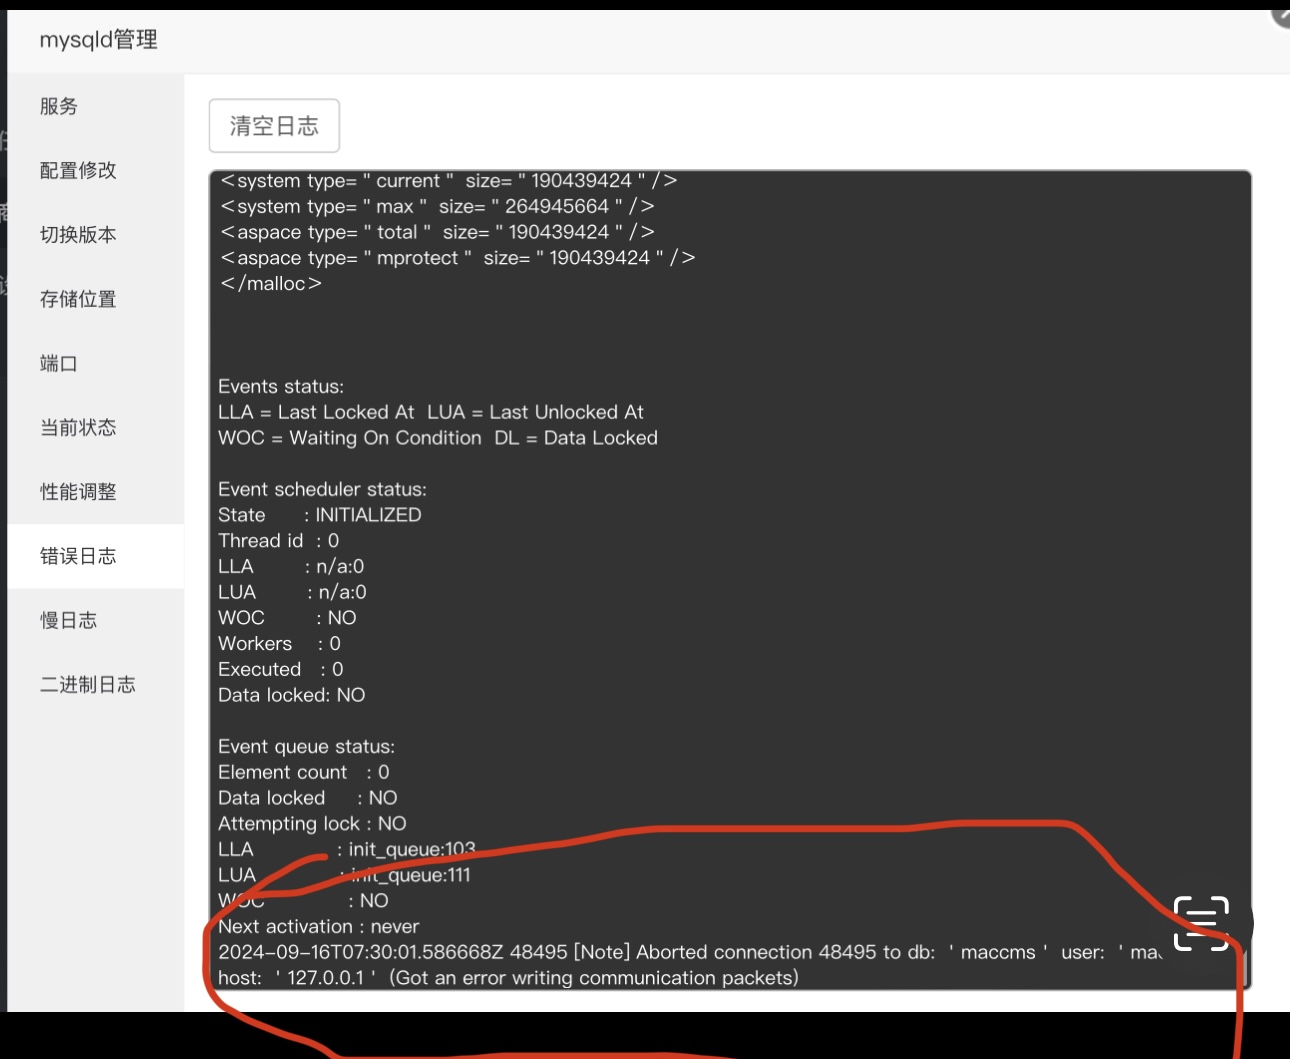
Task: Click the 'WOC = Waiting On Condition' line
Action: point(438,438)
